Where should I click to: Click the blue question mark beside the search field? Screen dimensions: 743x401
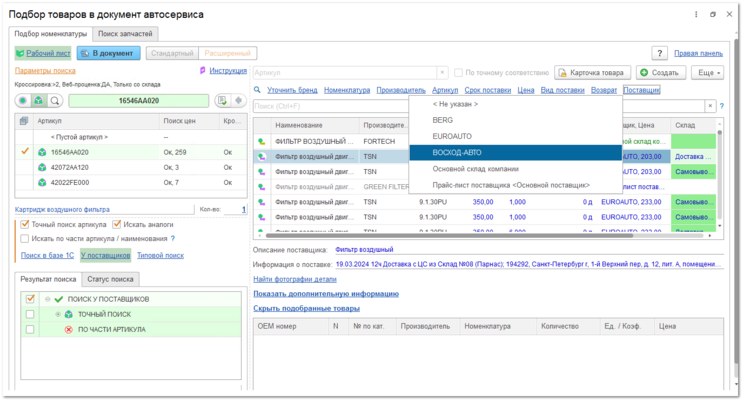pos(722,106)
